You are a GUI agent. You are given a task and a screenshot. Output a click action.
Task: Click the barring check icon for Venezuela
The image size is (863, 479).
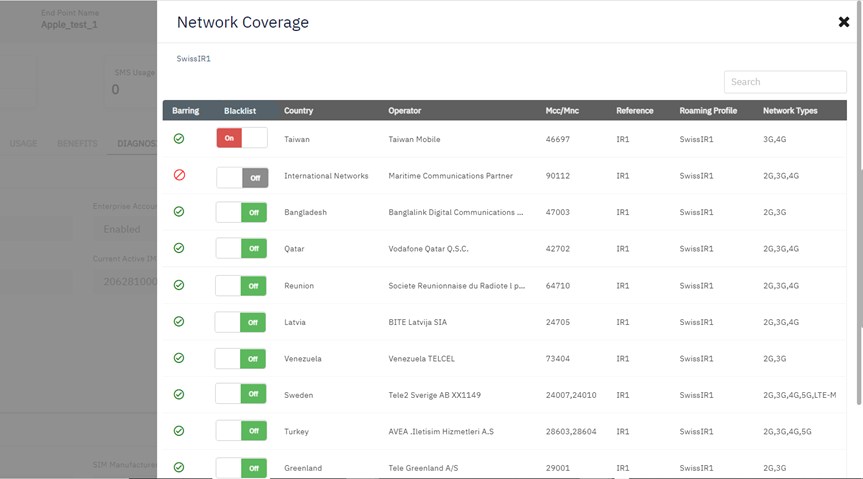[179, 358]
